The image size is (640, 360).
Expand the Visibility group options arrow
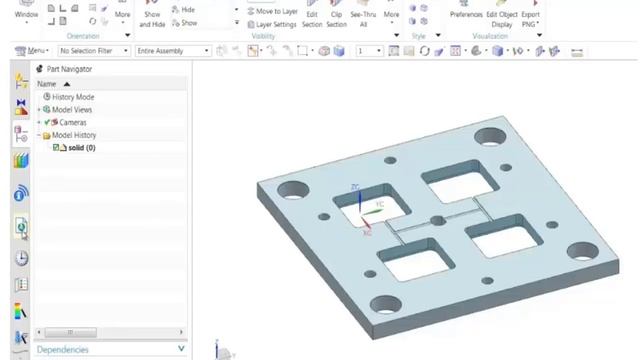point(396,36)
